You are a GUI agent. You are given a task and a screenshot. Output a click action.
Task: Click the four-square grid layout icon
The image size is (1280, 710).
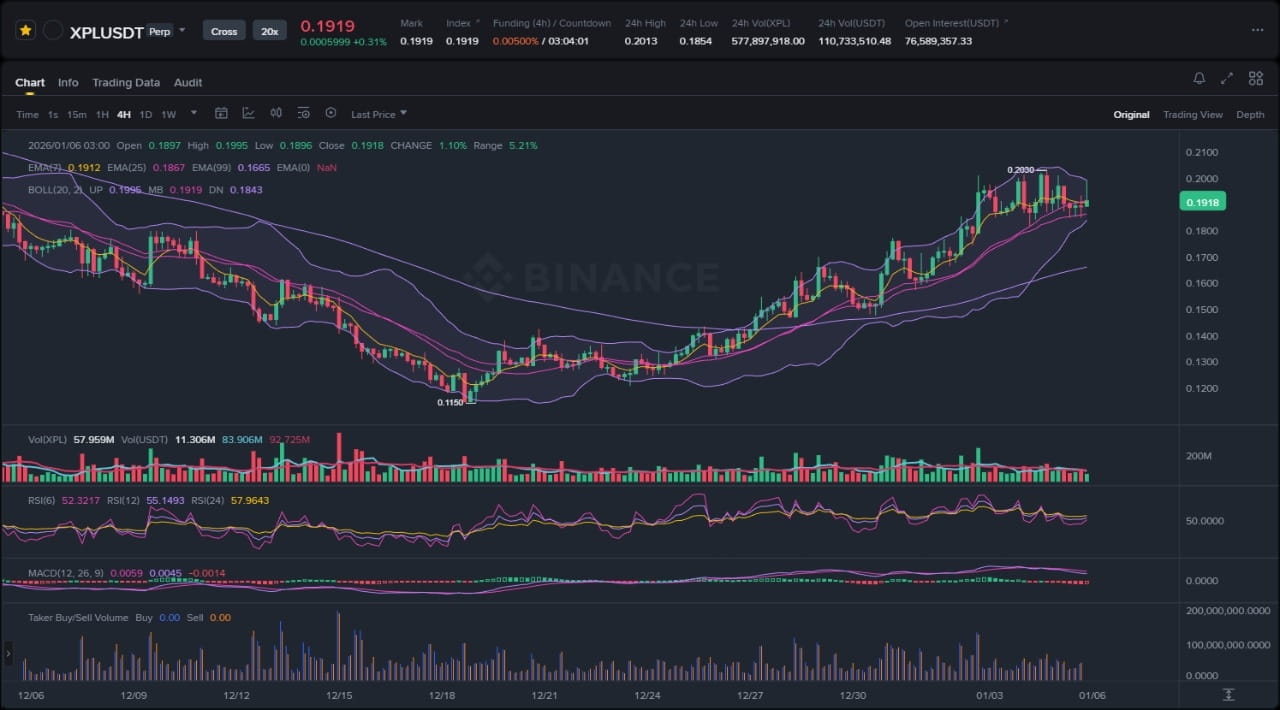[x=1254, y=78]
